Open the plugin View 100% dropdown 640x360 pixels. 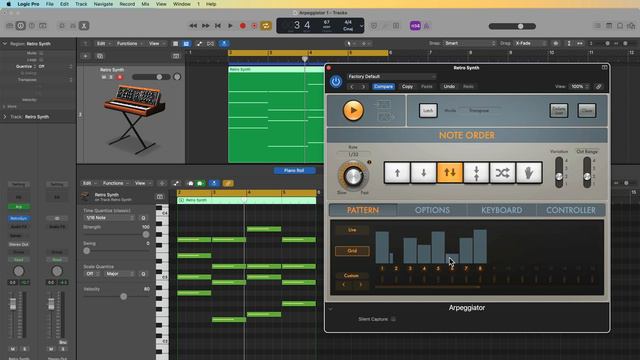pos(580,87)
